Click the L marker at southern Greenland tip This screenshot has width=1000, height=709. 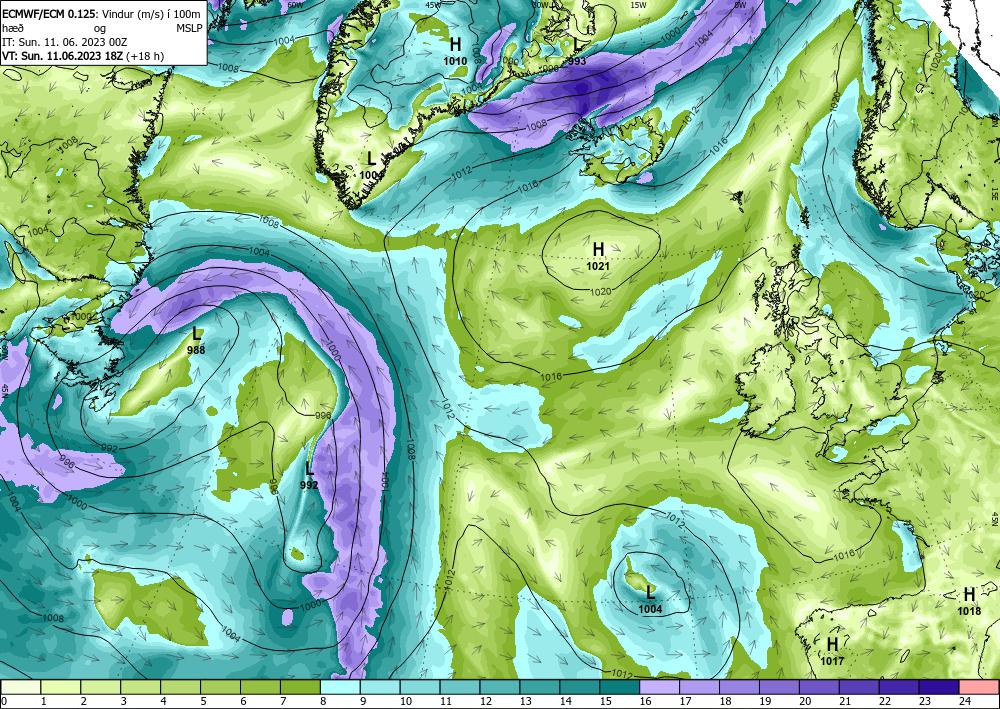[371, 164]
